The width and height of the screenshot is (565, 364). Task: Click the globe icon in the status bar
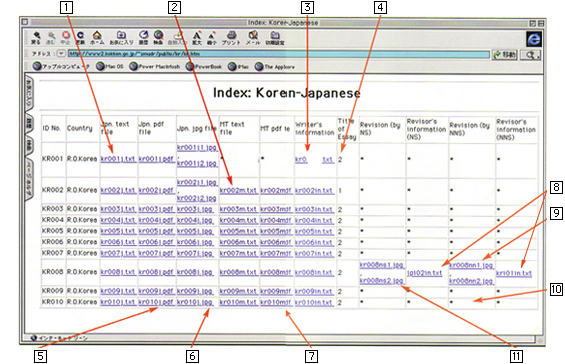pyautogui.click(x=34, y=338)
